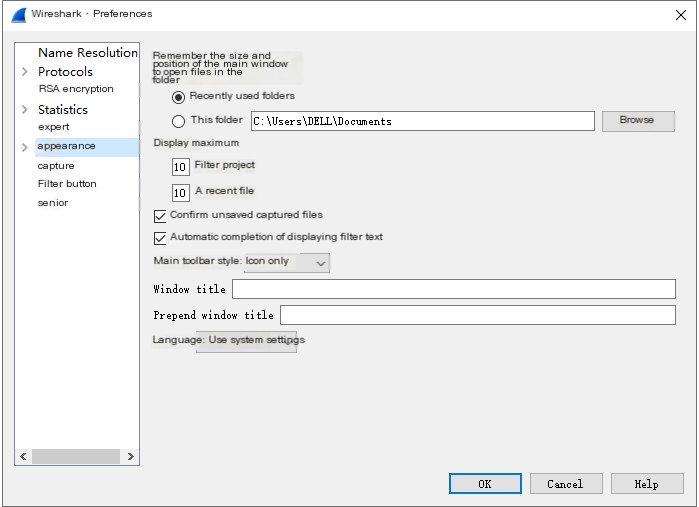Click the recent file count field
699x507 pixels.
point(181,193)
